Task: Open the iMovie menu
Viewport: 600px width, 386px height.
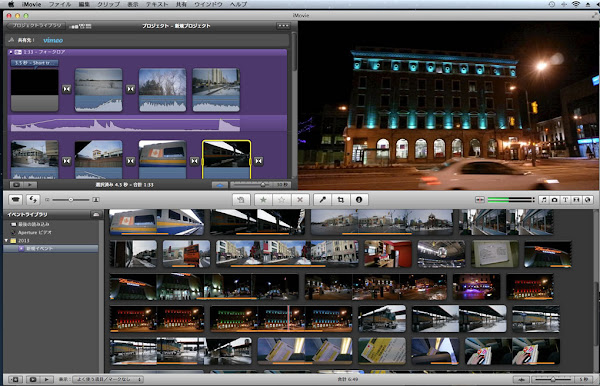Action: tap(31, 4)
